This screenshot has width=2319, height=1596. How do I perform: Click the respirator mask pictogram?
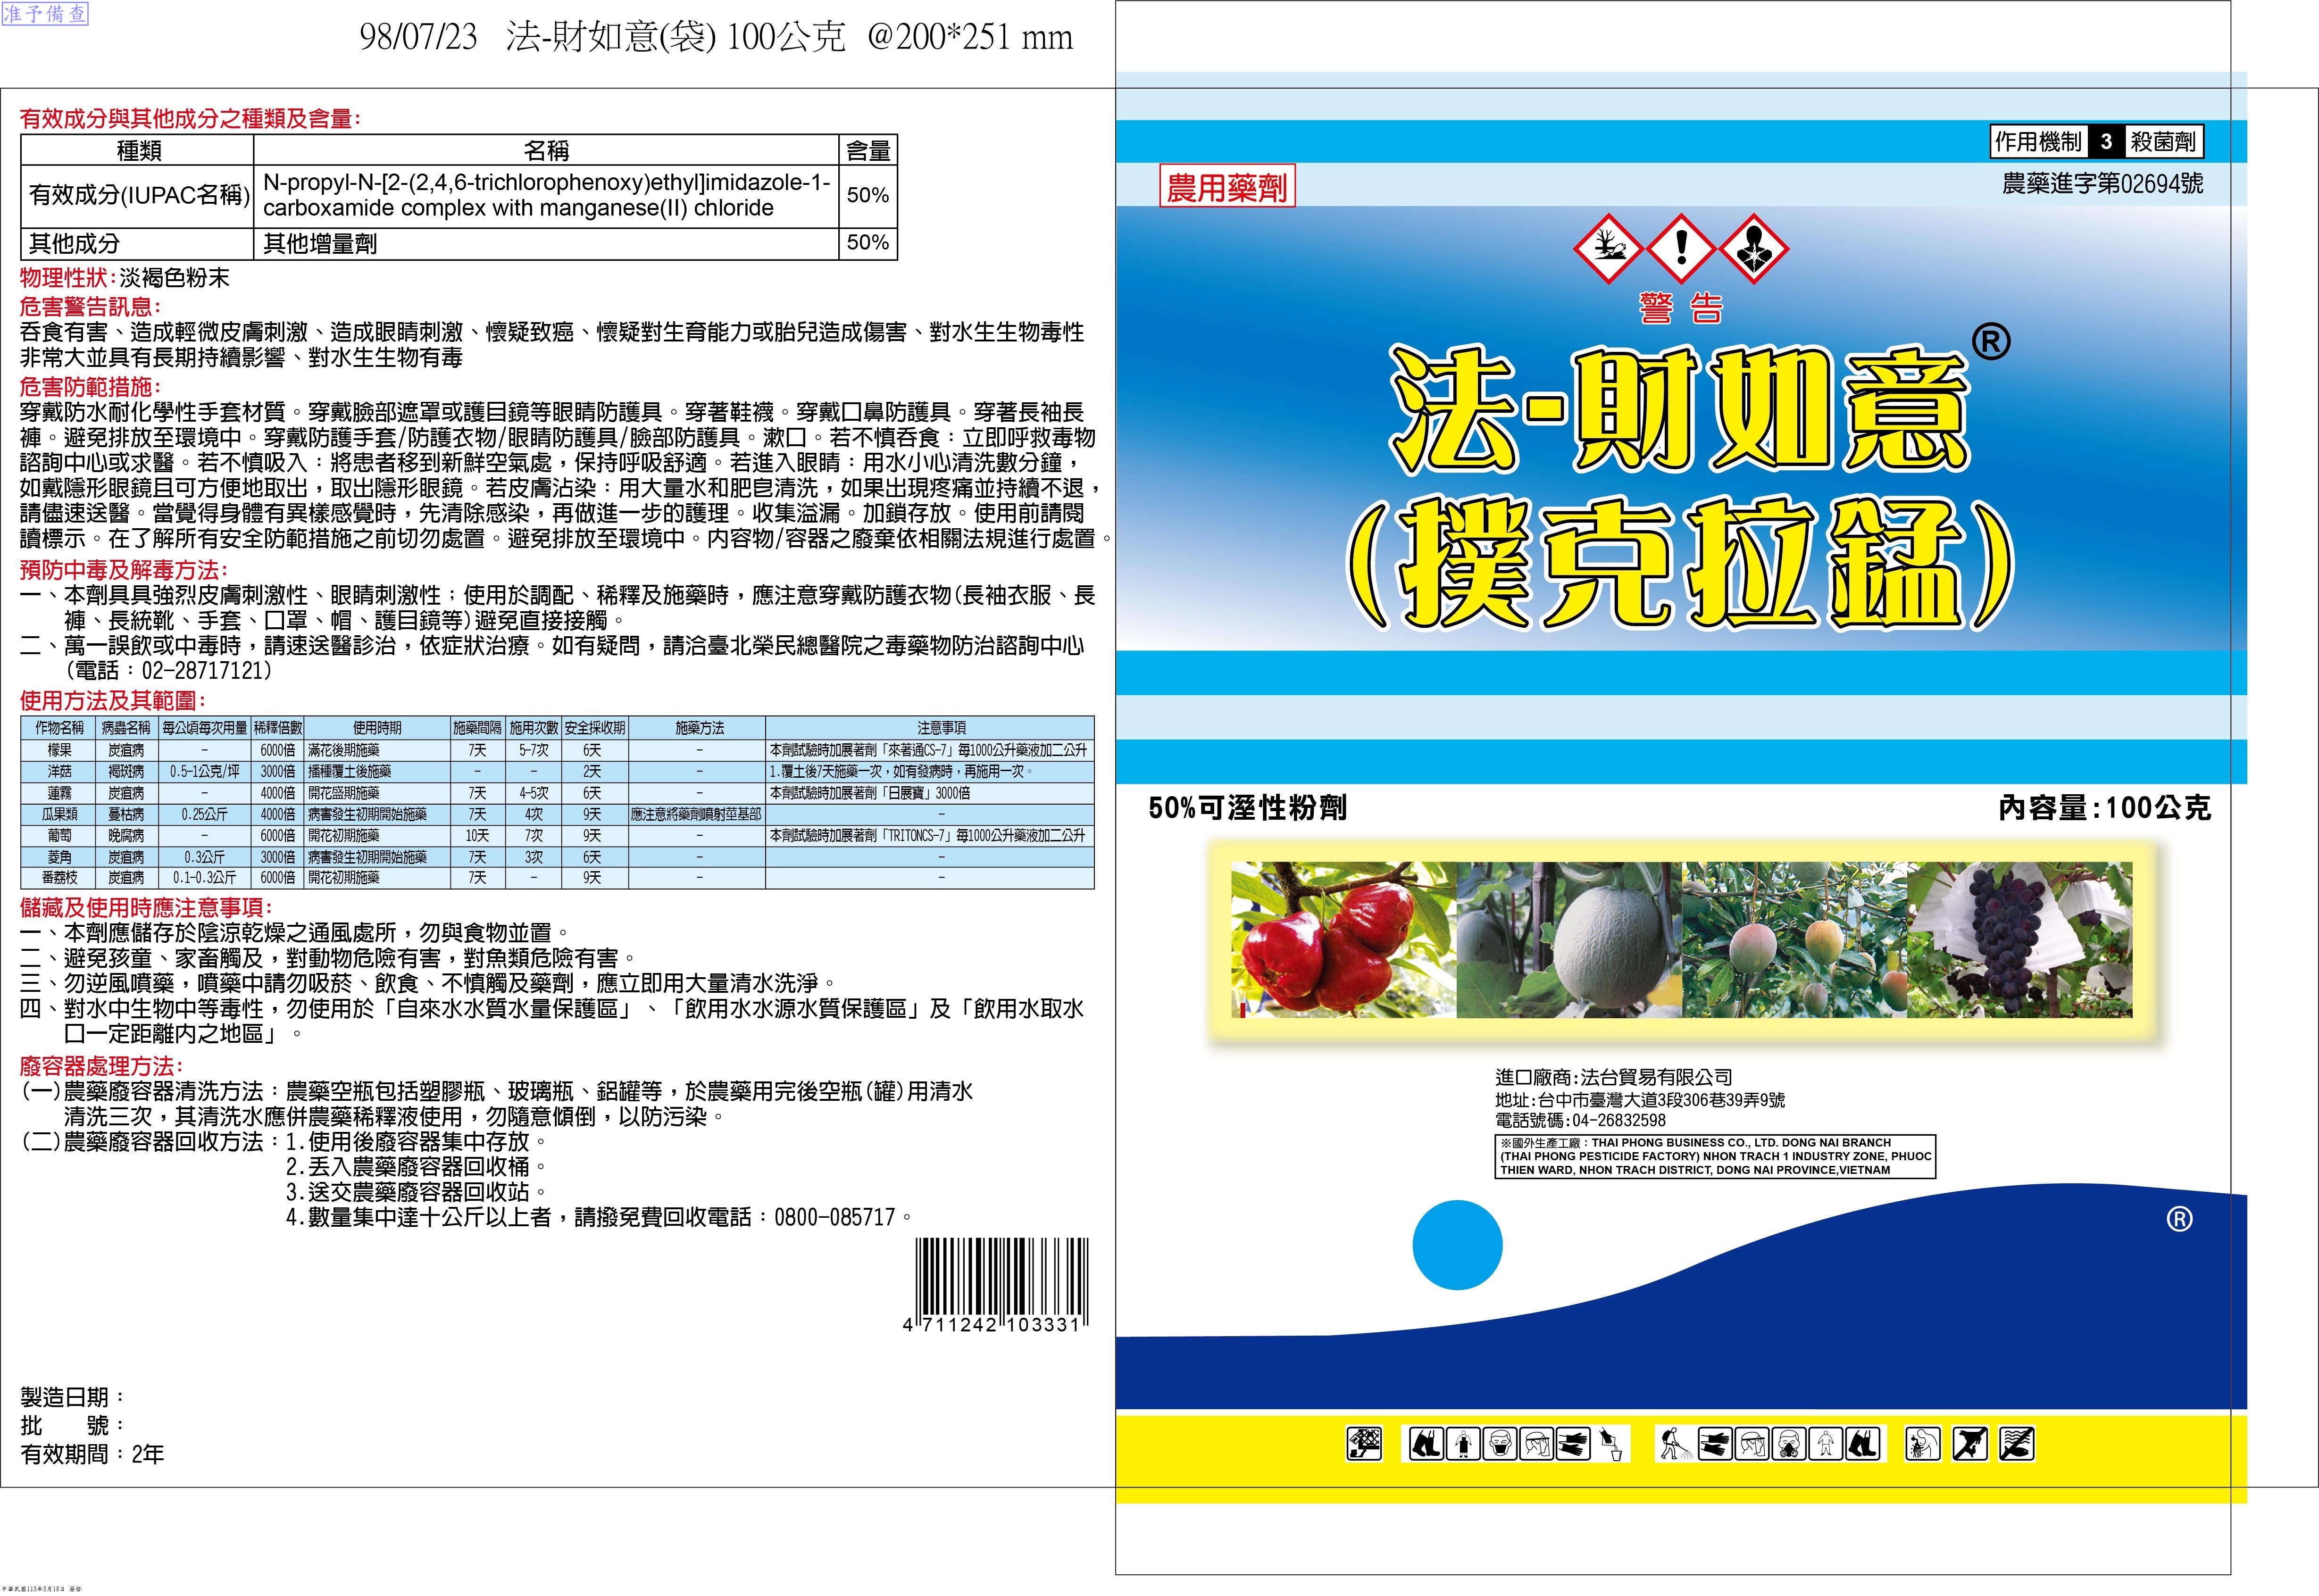coord(1788,1443)
